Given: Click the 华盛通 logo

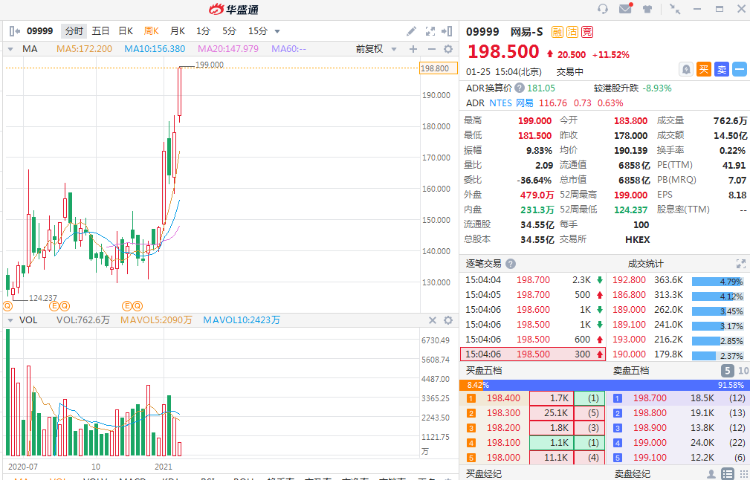Looking at the screenshot, I should [x=233, y=9].
